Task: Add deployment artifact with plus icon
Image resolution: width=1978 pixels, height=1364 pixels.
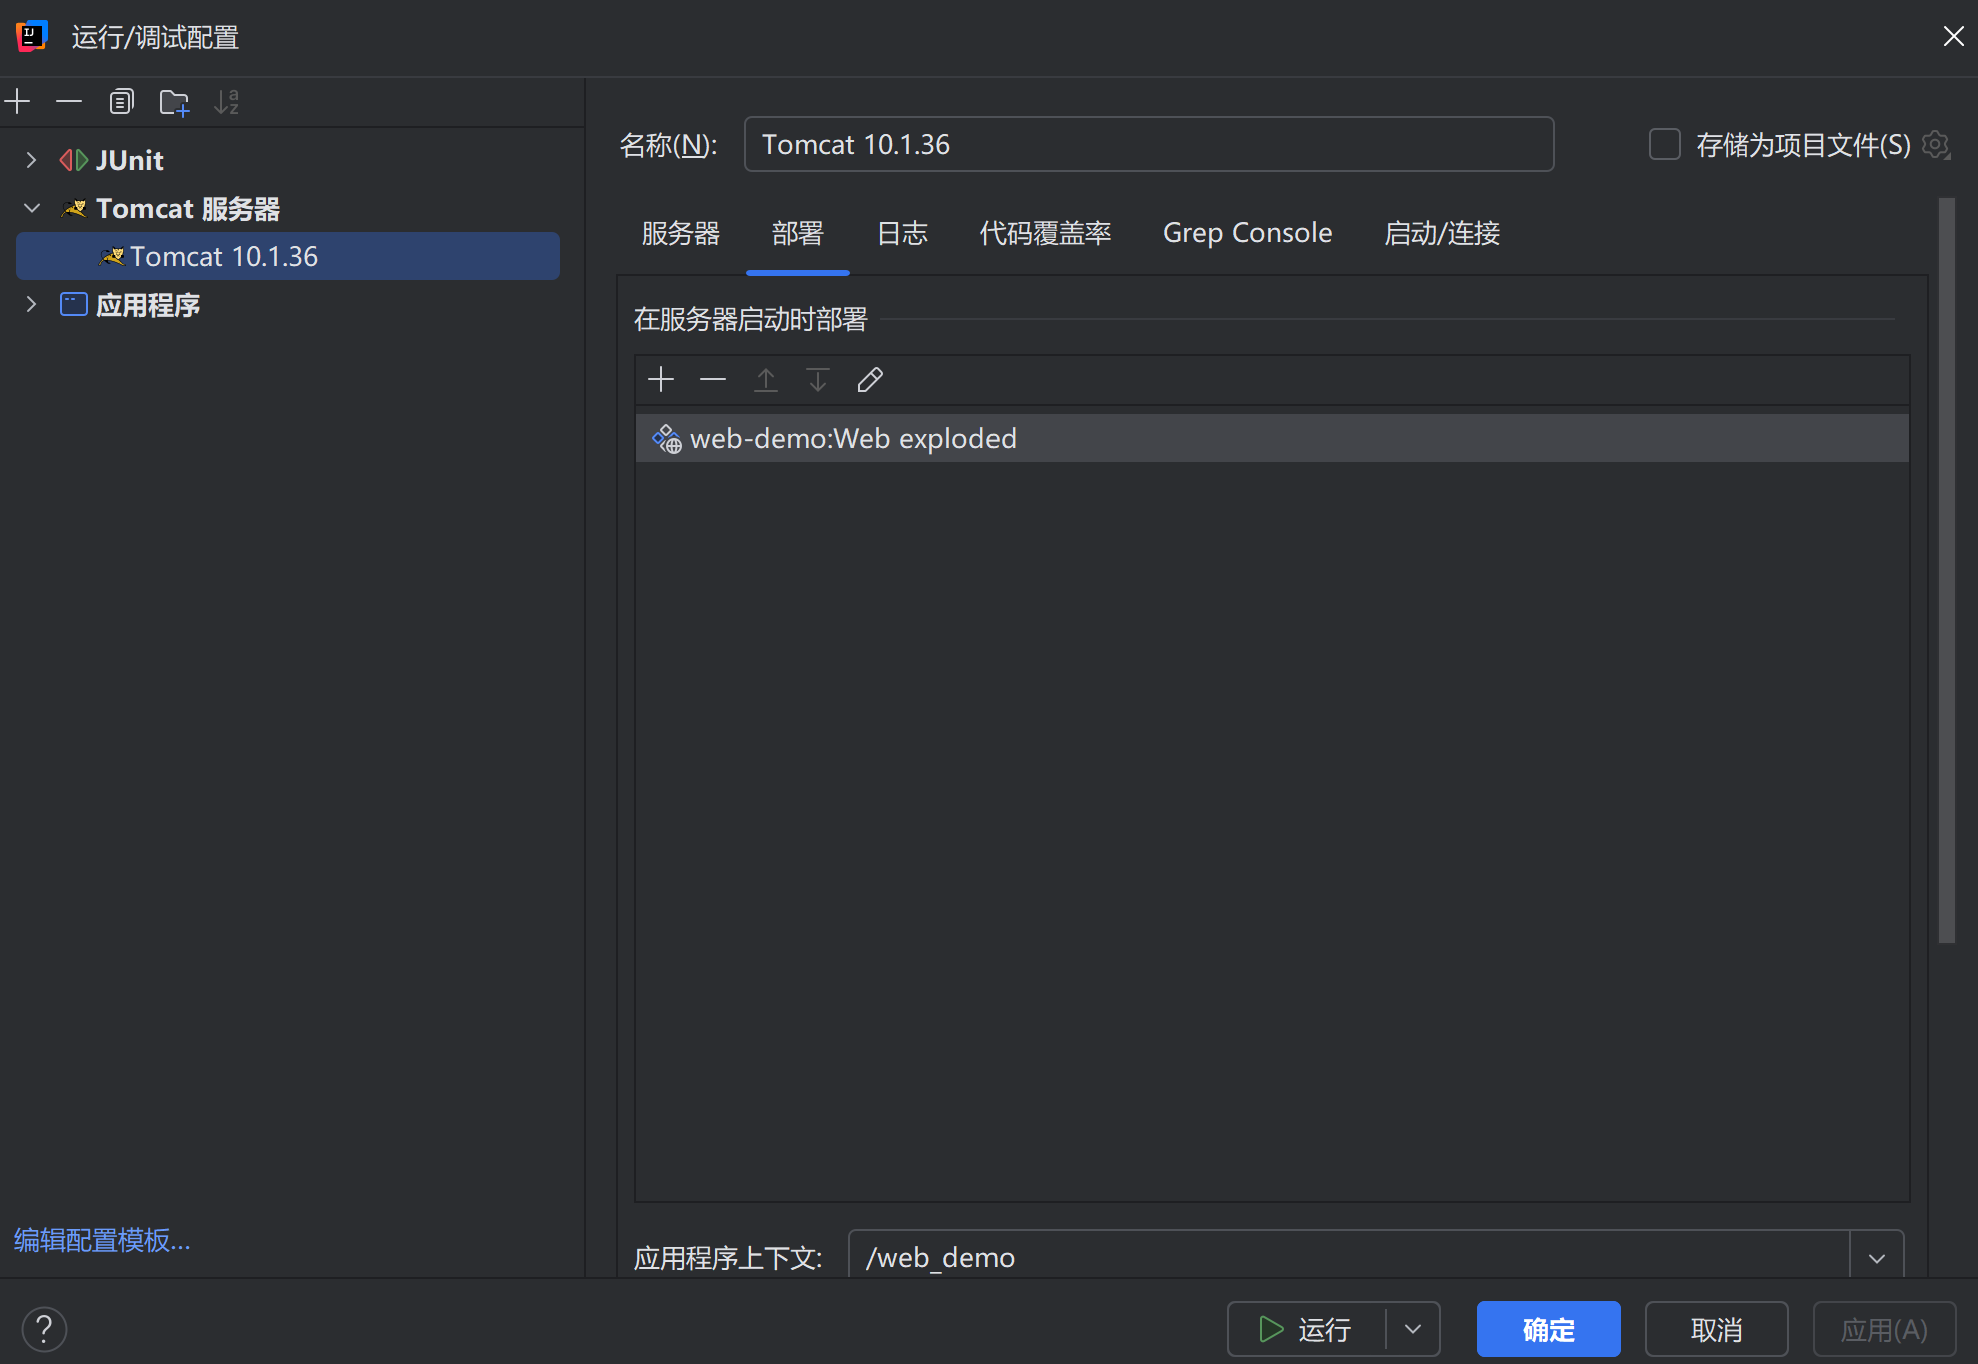Action: (x=661, y=379)
